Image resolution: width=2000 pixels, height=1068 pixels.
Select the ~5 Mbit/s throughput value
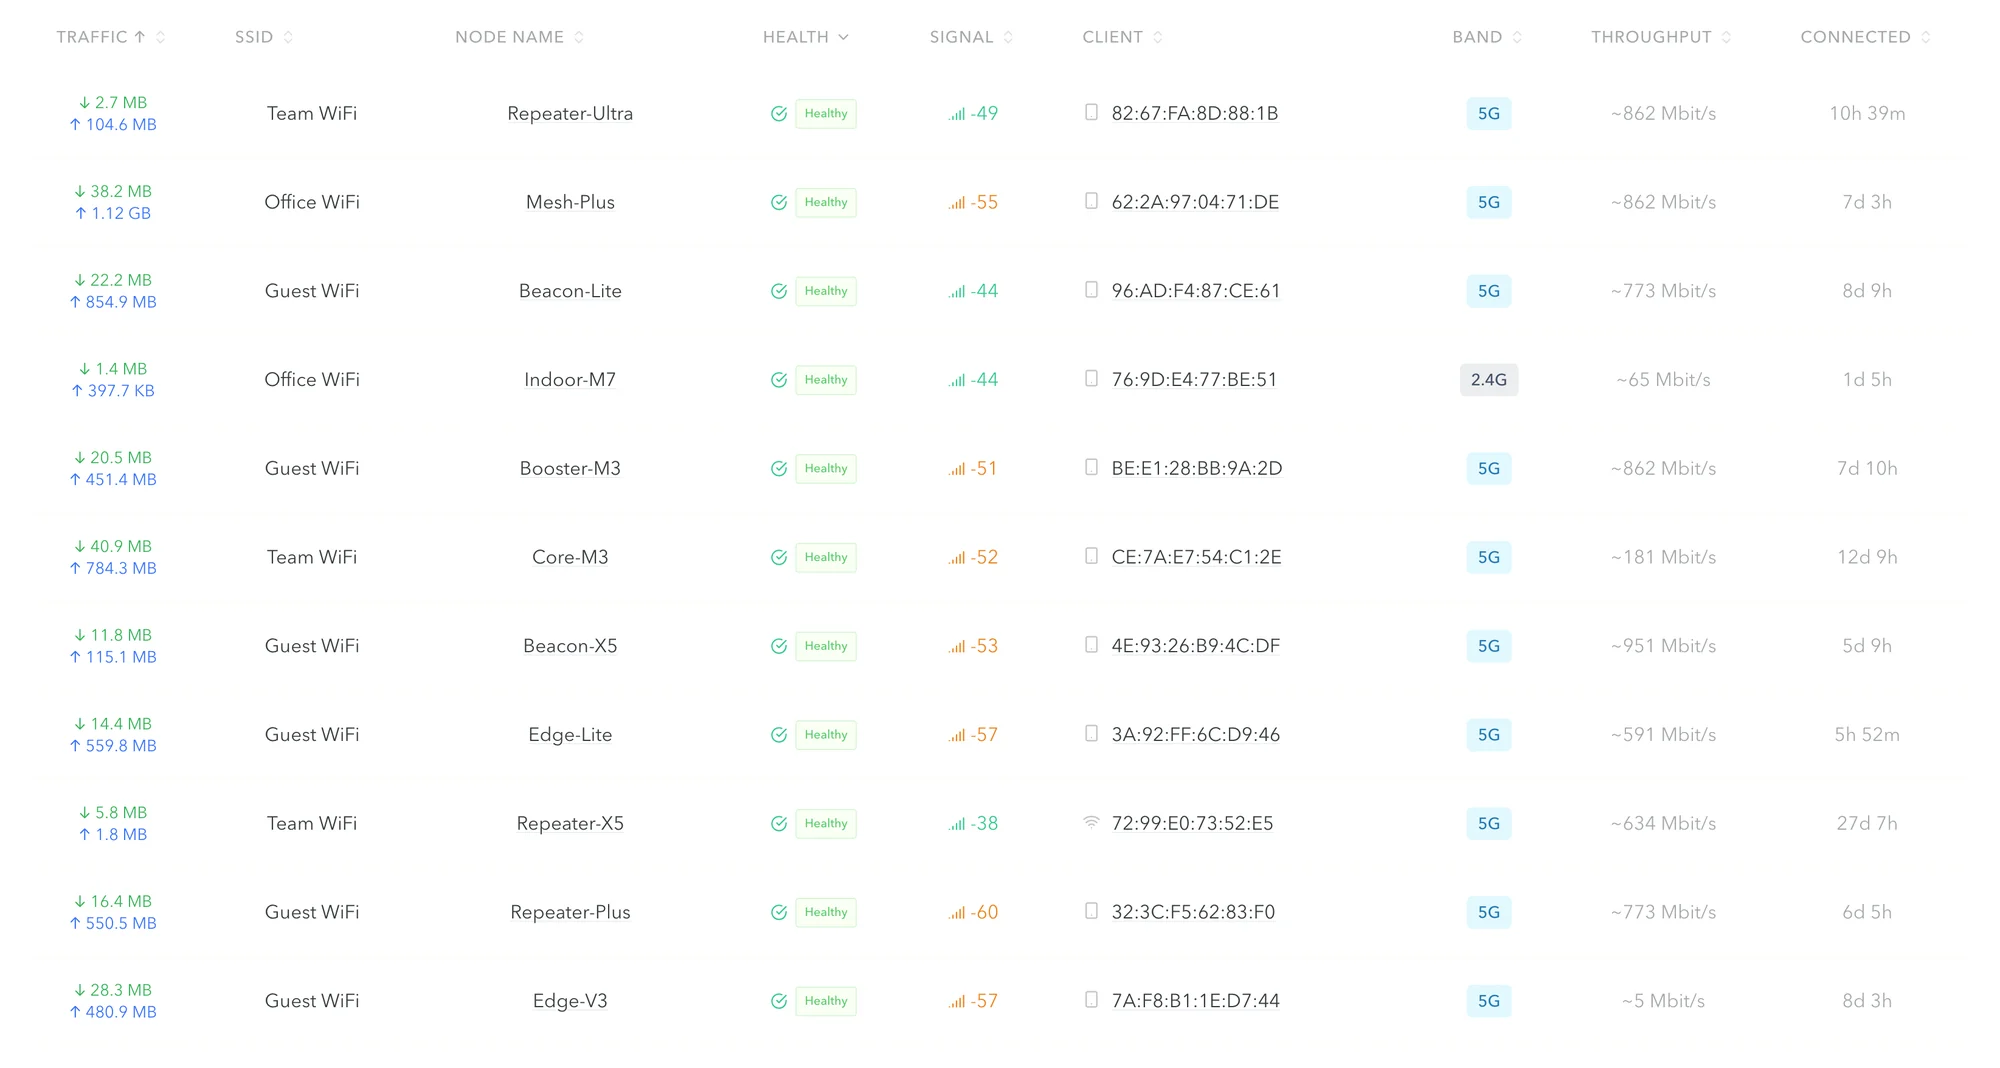coord(1664,1001)
